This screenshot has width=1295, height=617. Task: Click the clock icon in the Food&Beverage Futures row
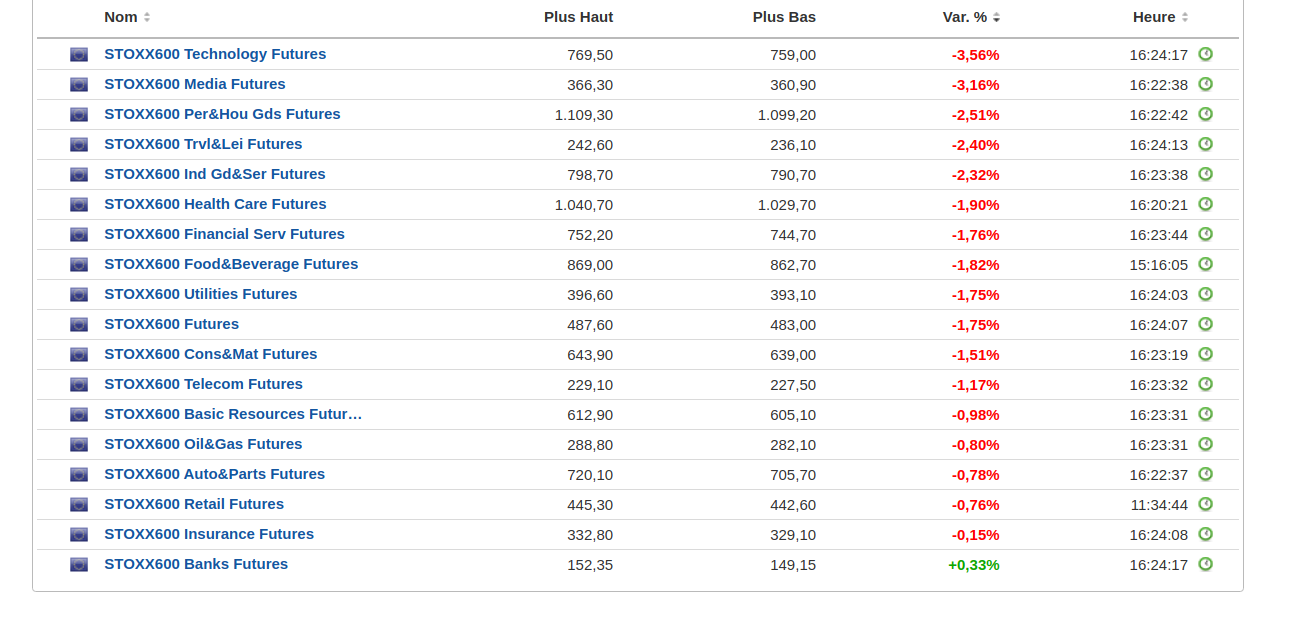(1205, 264)
